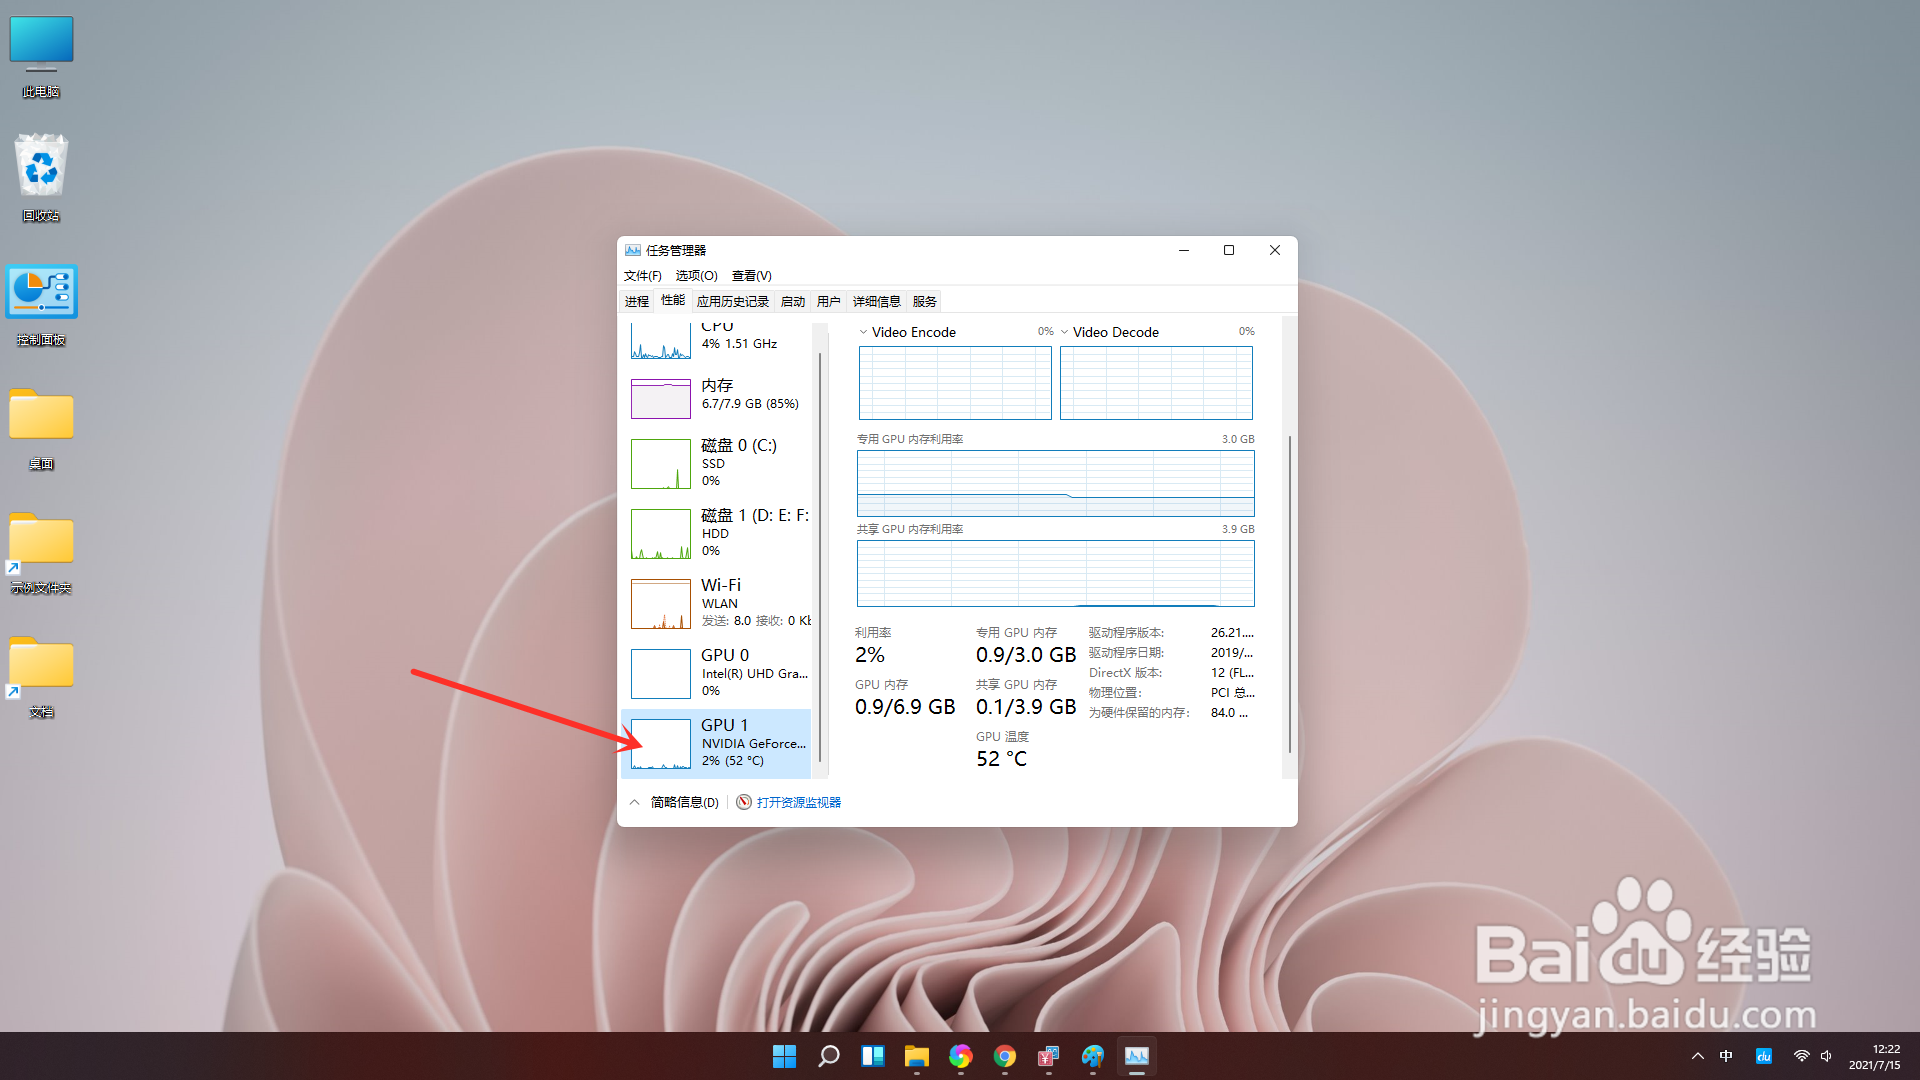Open taskbar Search magnifier
The width and height of the screenshot is (1920, 1080).
tap(829, 1056)
